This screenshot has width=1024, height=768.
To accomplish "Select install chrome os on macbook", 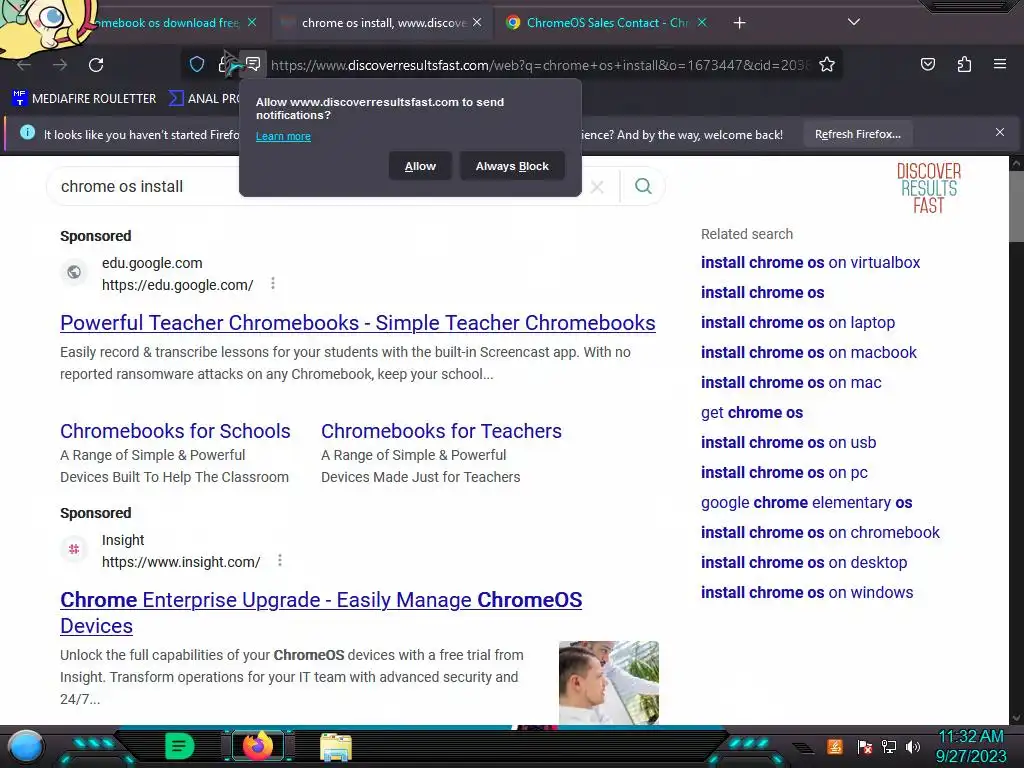I will 809,353.
